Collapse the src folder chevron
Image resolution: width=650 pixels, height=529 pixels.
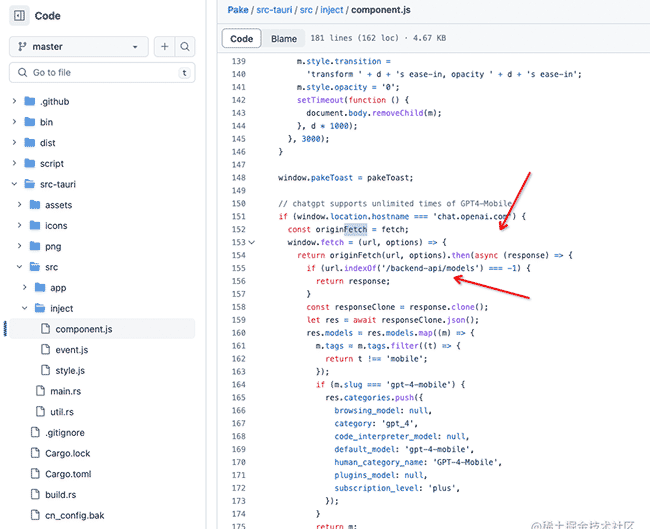19,267
